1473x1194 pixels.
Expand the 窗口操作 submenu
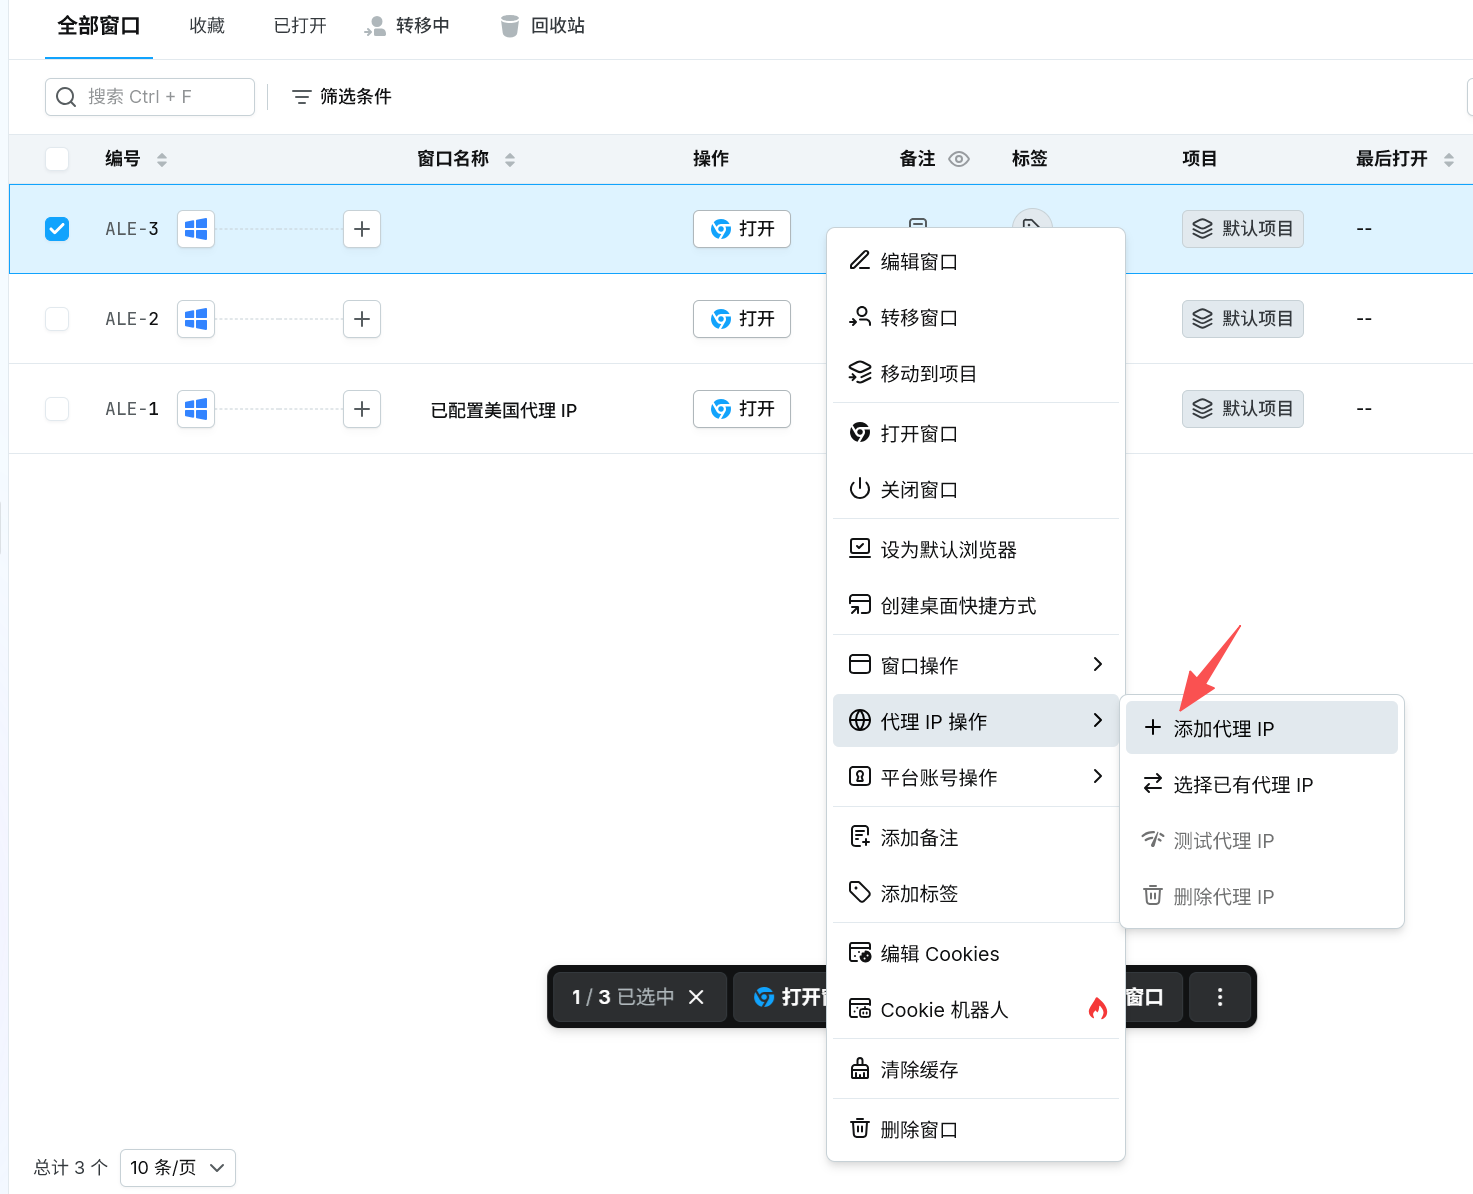pyautogui.click(x=976, y=665)
